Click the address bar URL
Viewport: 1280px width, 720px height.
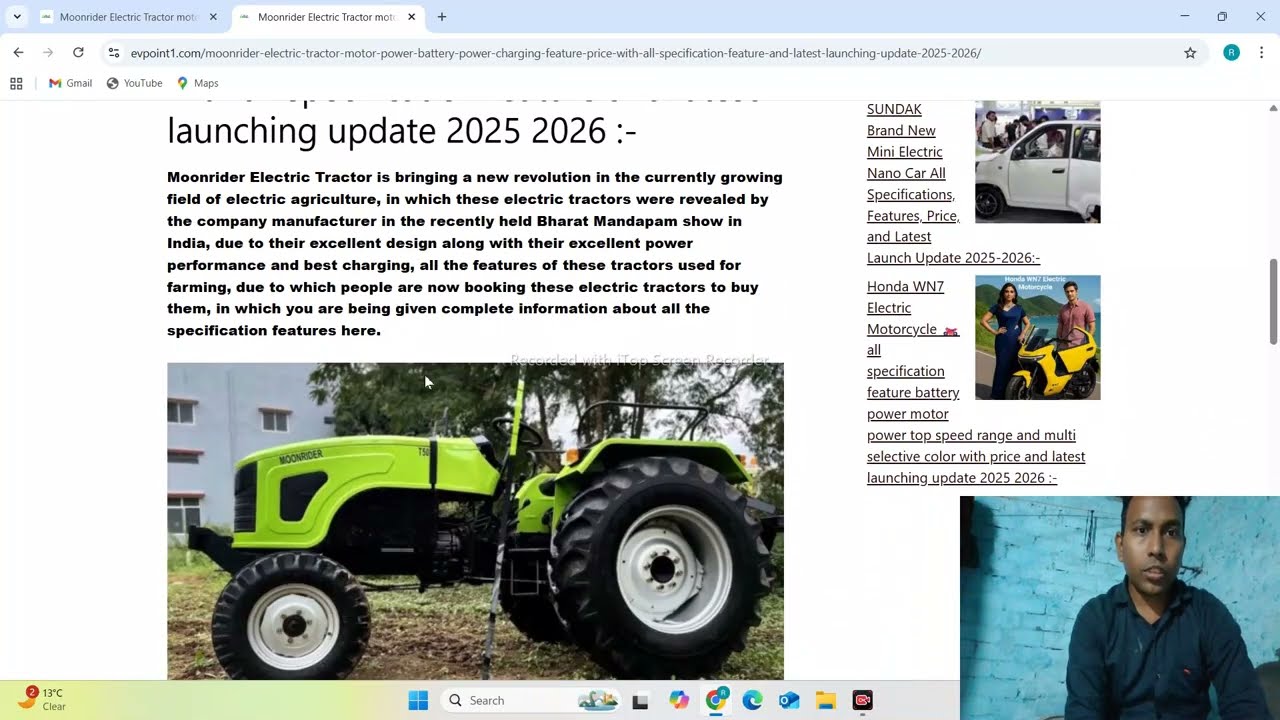click(x=555, y=53)
